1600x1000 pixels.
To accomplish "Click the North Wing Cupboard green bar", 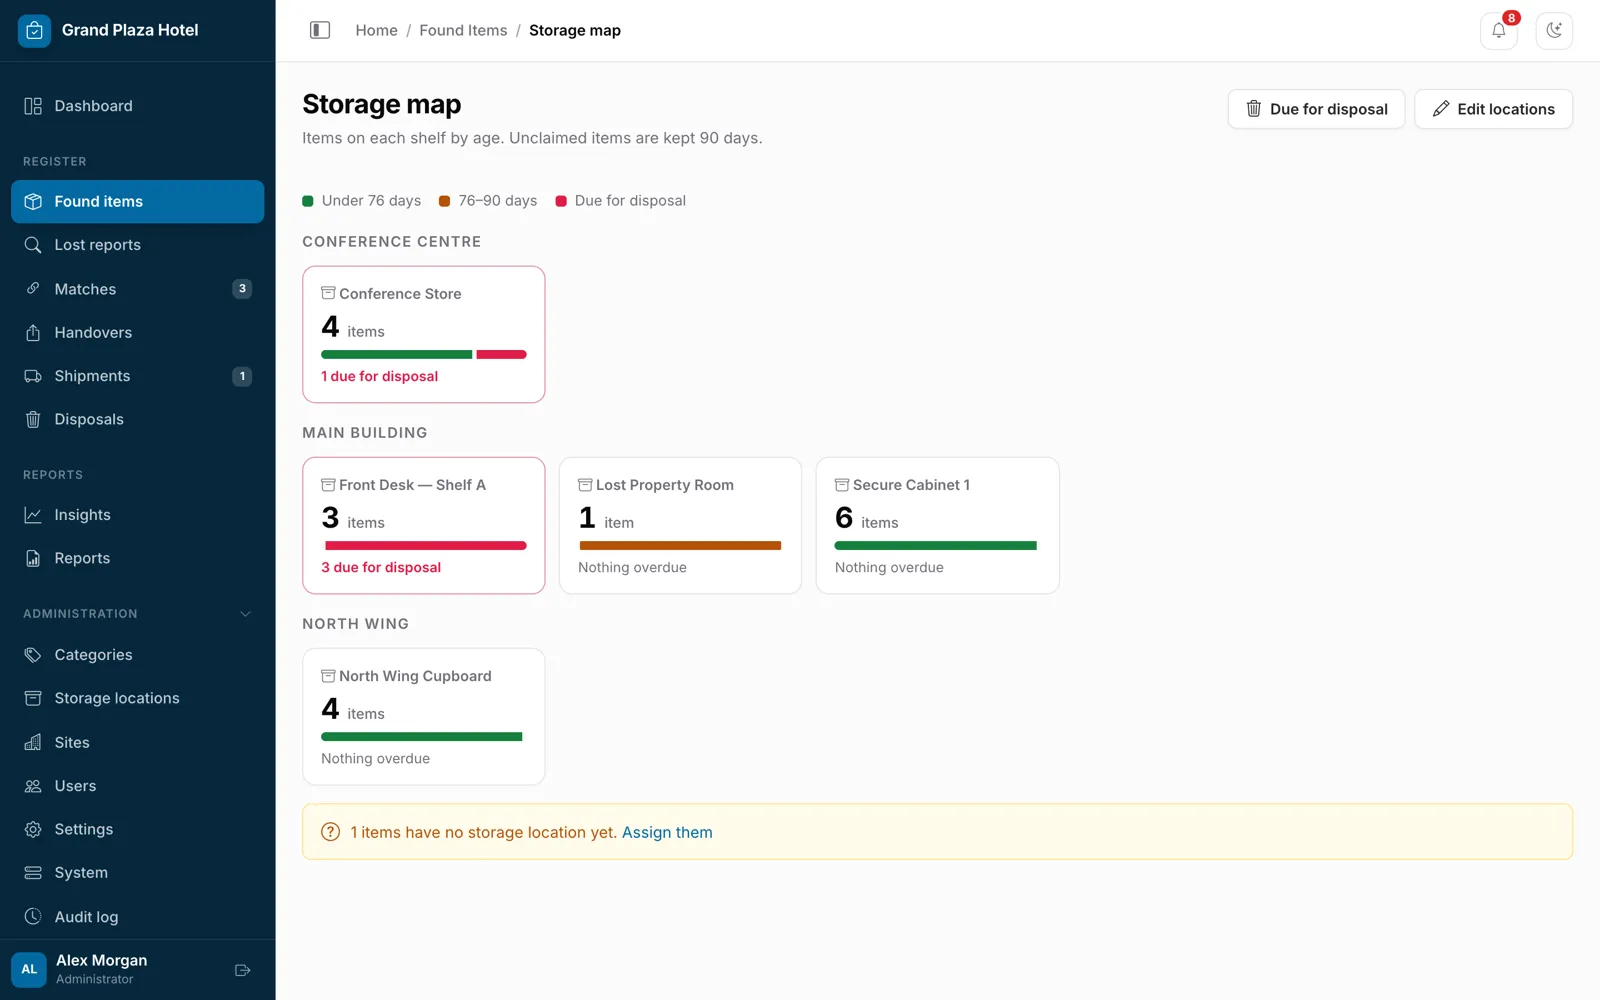I will [x=422, y=736].
